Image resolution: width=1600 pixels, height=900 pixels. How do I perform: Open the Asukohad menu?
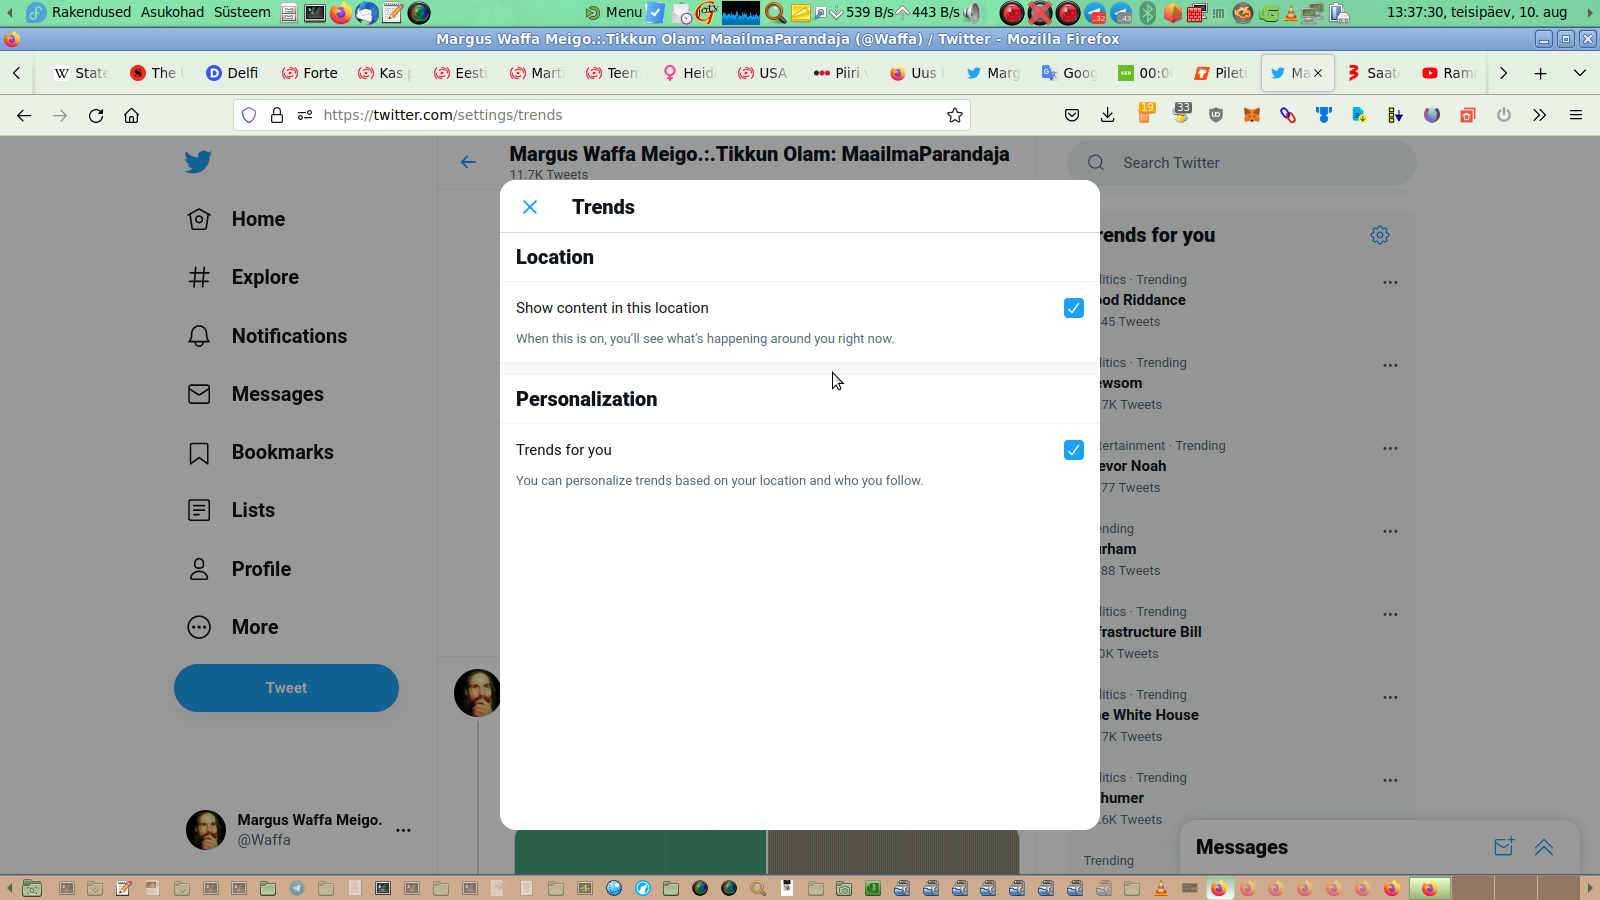tap(172, 12)
